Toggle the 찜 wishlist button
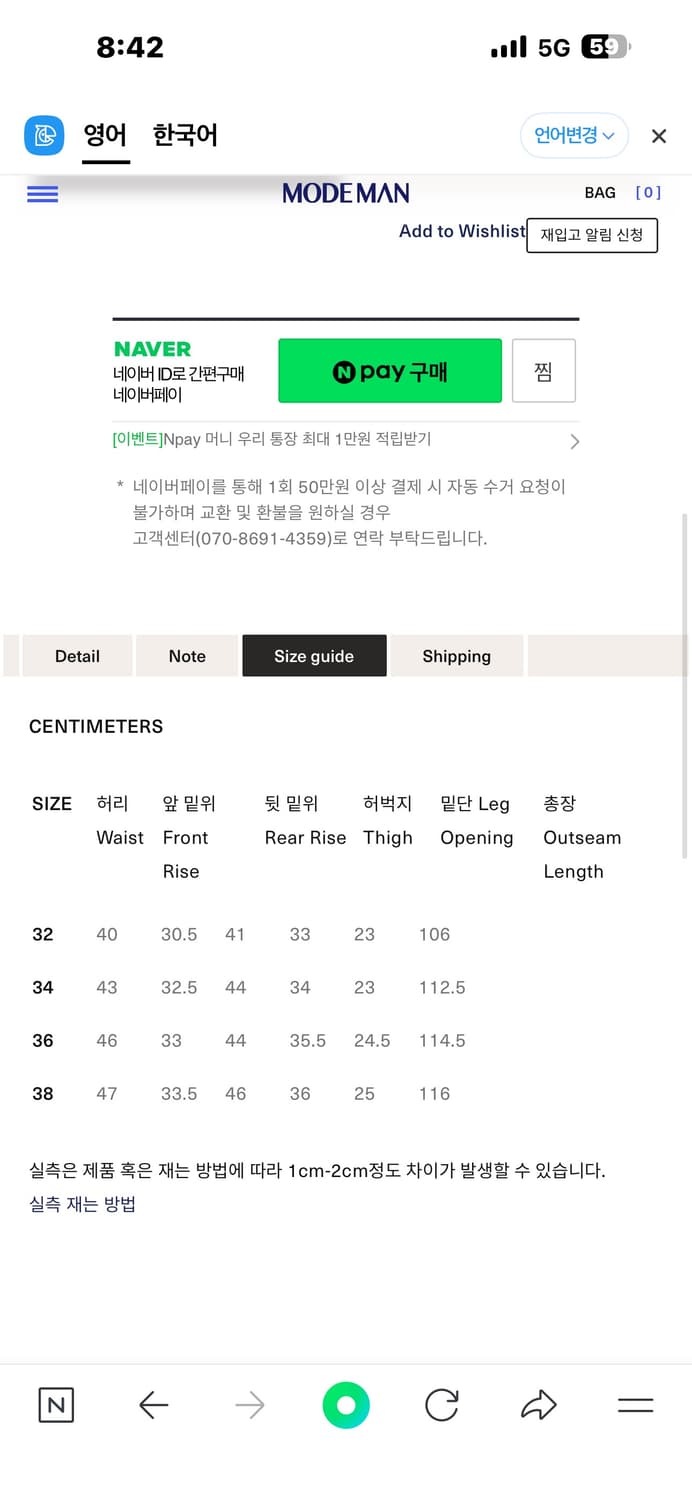692x1500 pixels. [x=543, y=370]
